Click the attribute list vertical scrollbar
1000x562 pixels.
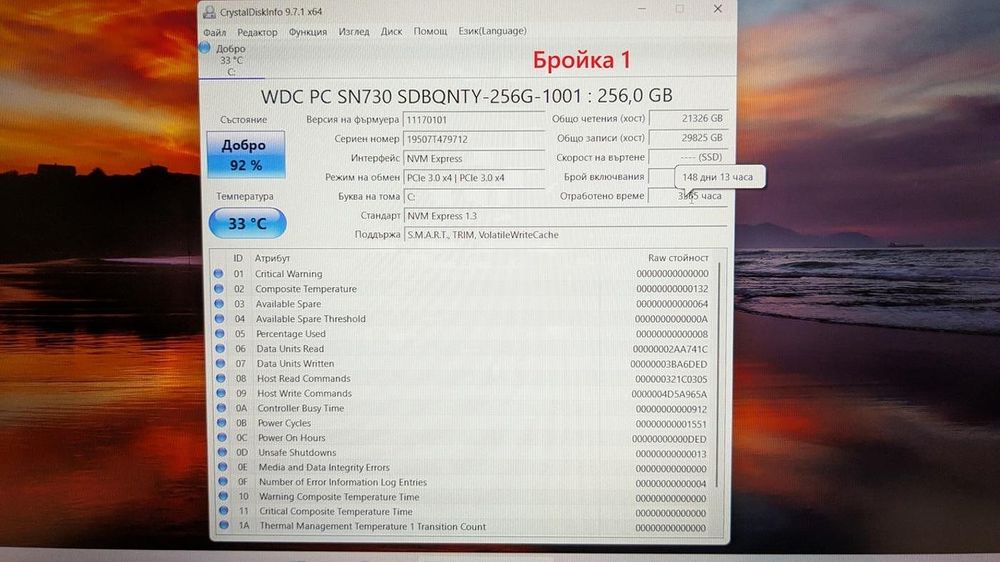(x=719, y=373)
